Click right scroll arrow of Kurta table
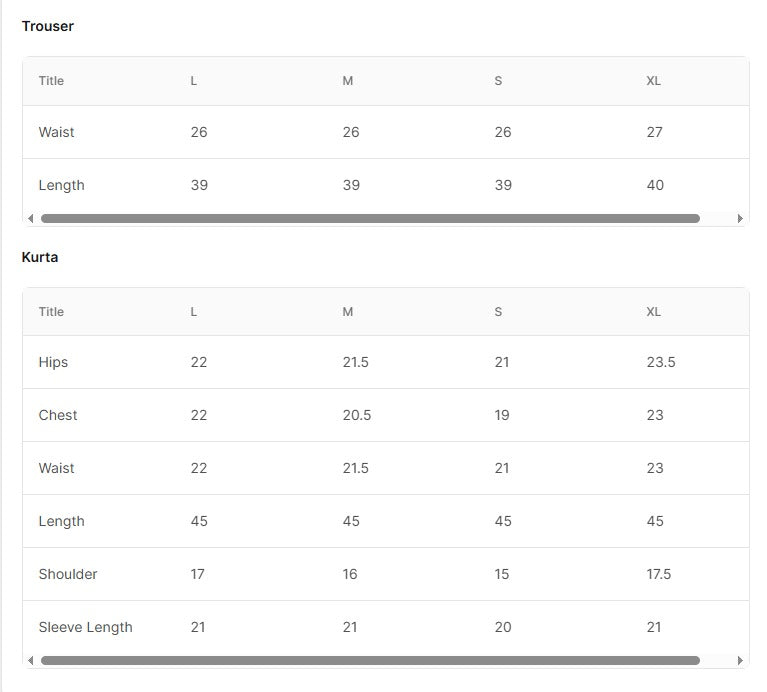767x692 pixels. tap(740, 661)
